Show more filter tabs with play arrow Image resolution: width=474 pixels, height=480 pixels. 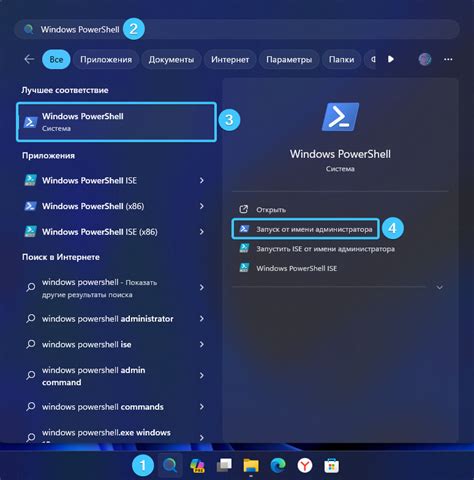pyautogui.click(x=390, y=59)
